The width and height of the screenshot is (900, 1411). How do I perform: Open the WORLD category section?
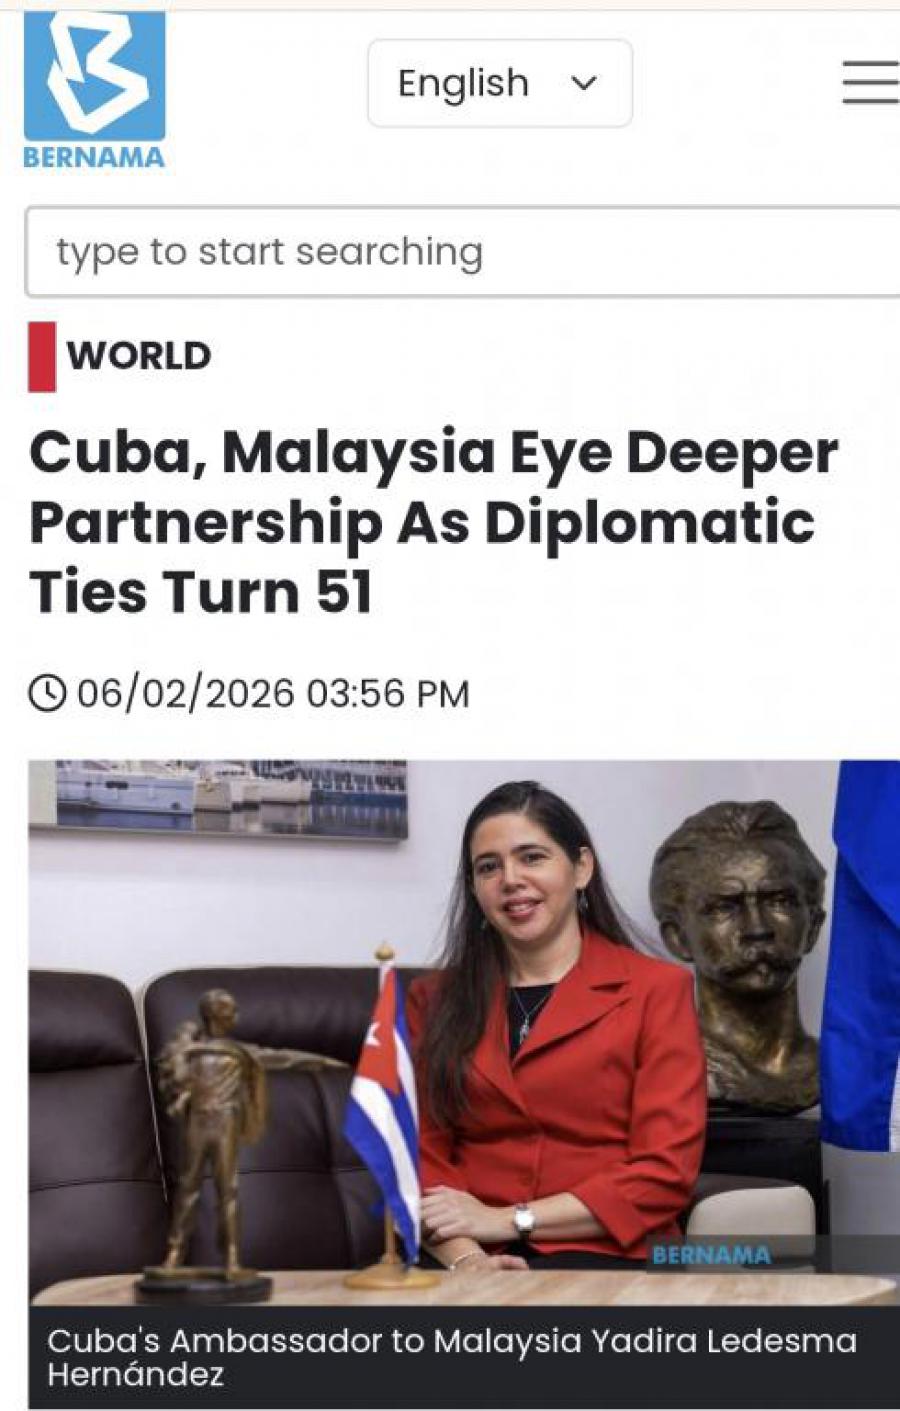point(139,356)
